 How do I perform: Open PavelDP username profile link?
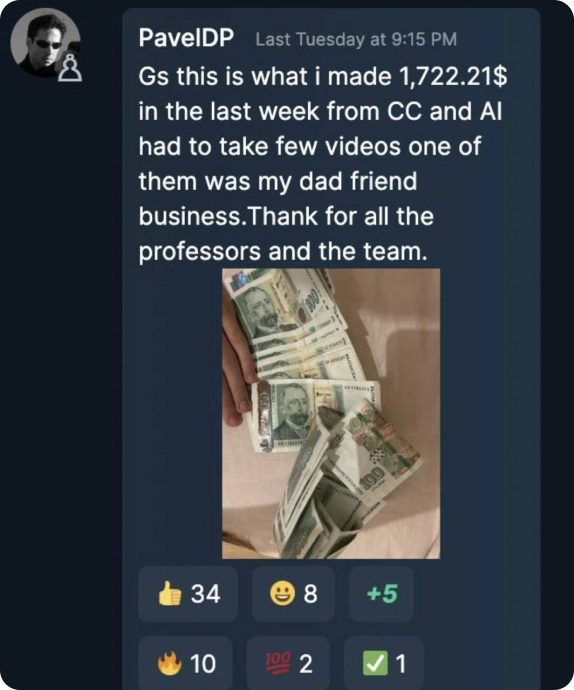tap(186, 38)
